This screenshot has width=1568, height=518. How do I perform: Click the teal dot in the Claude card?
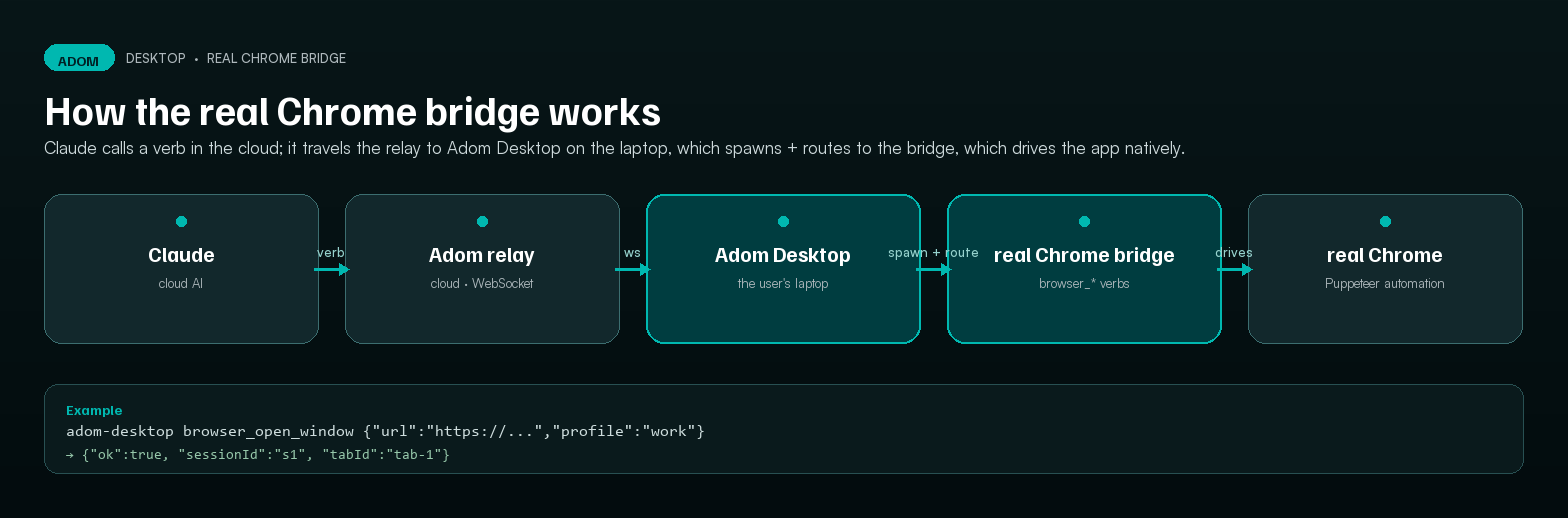[x=181, y=222]
